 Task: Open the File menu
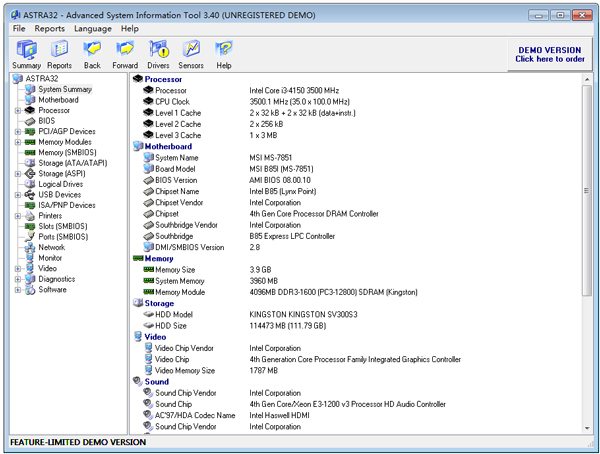pos(19,29)
